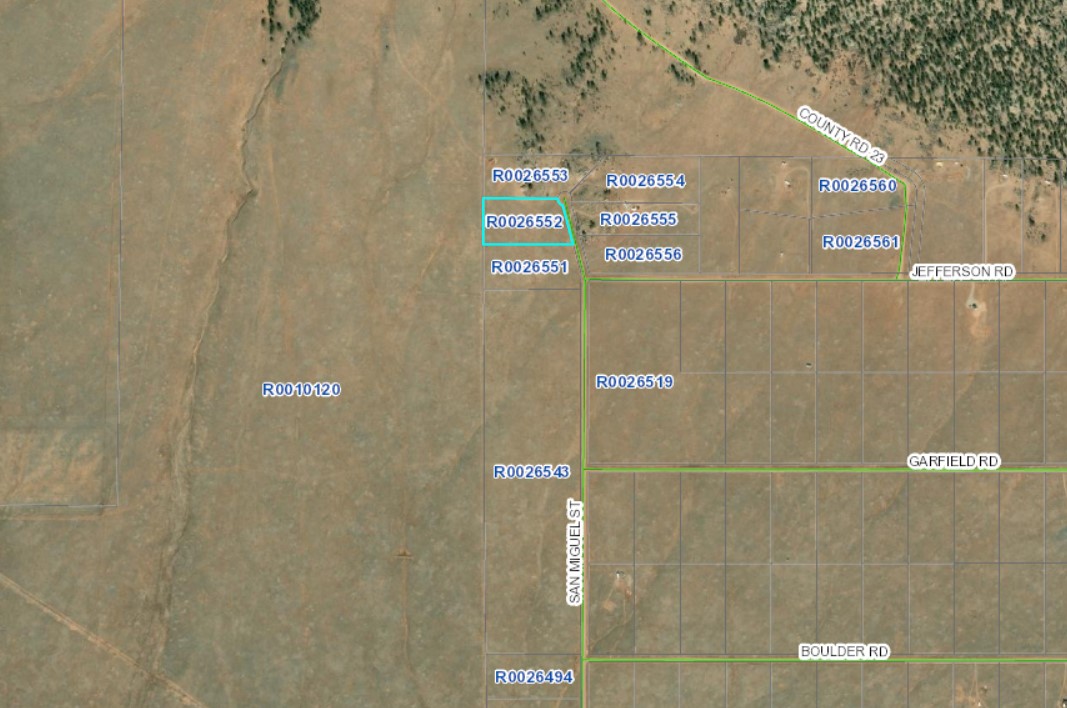Click the Boulder Rd label
This screenshot has height=708, width=1067.
(844, 651)
